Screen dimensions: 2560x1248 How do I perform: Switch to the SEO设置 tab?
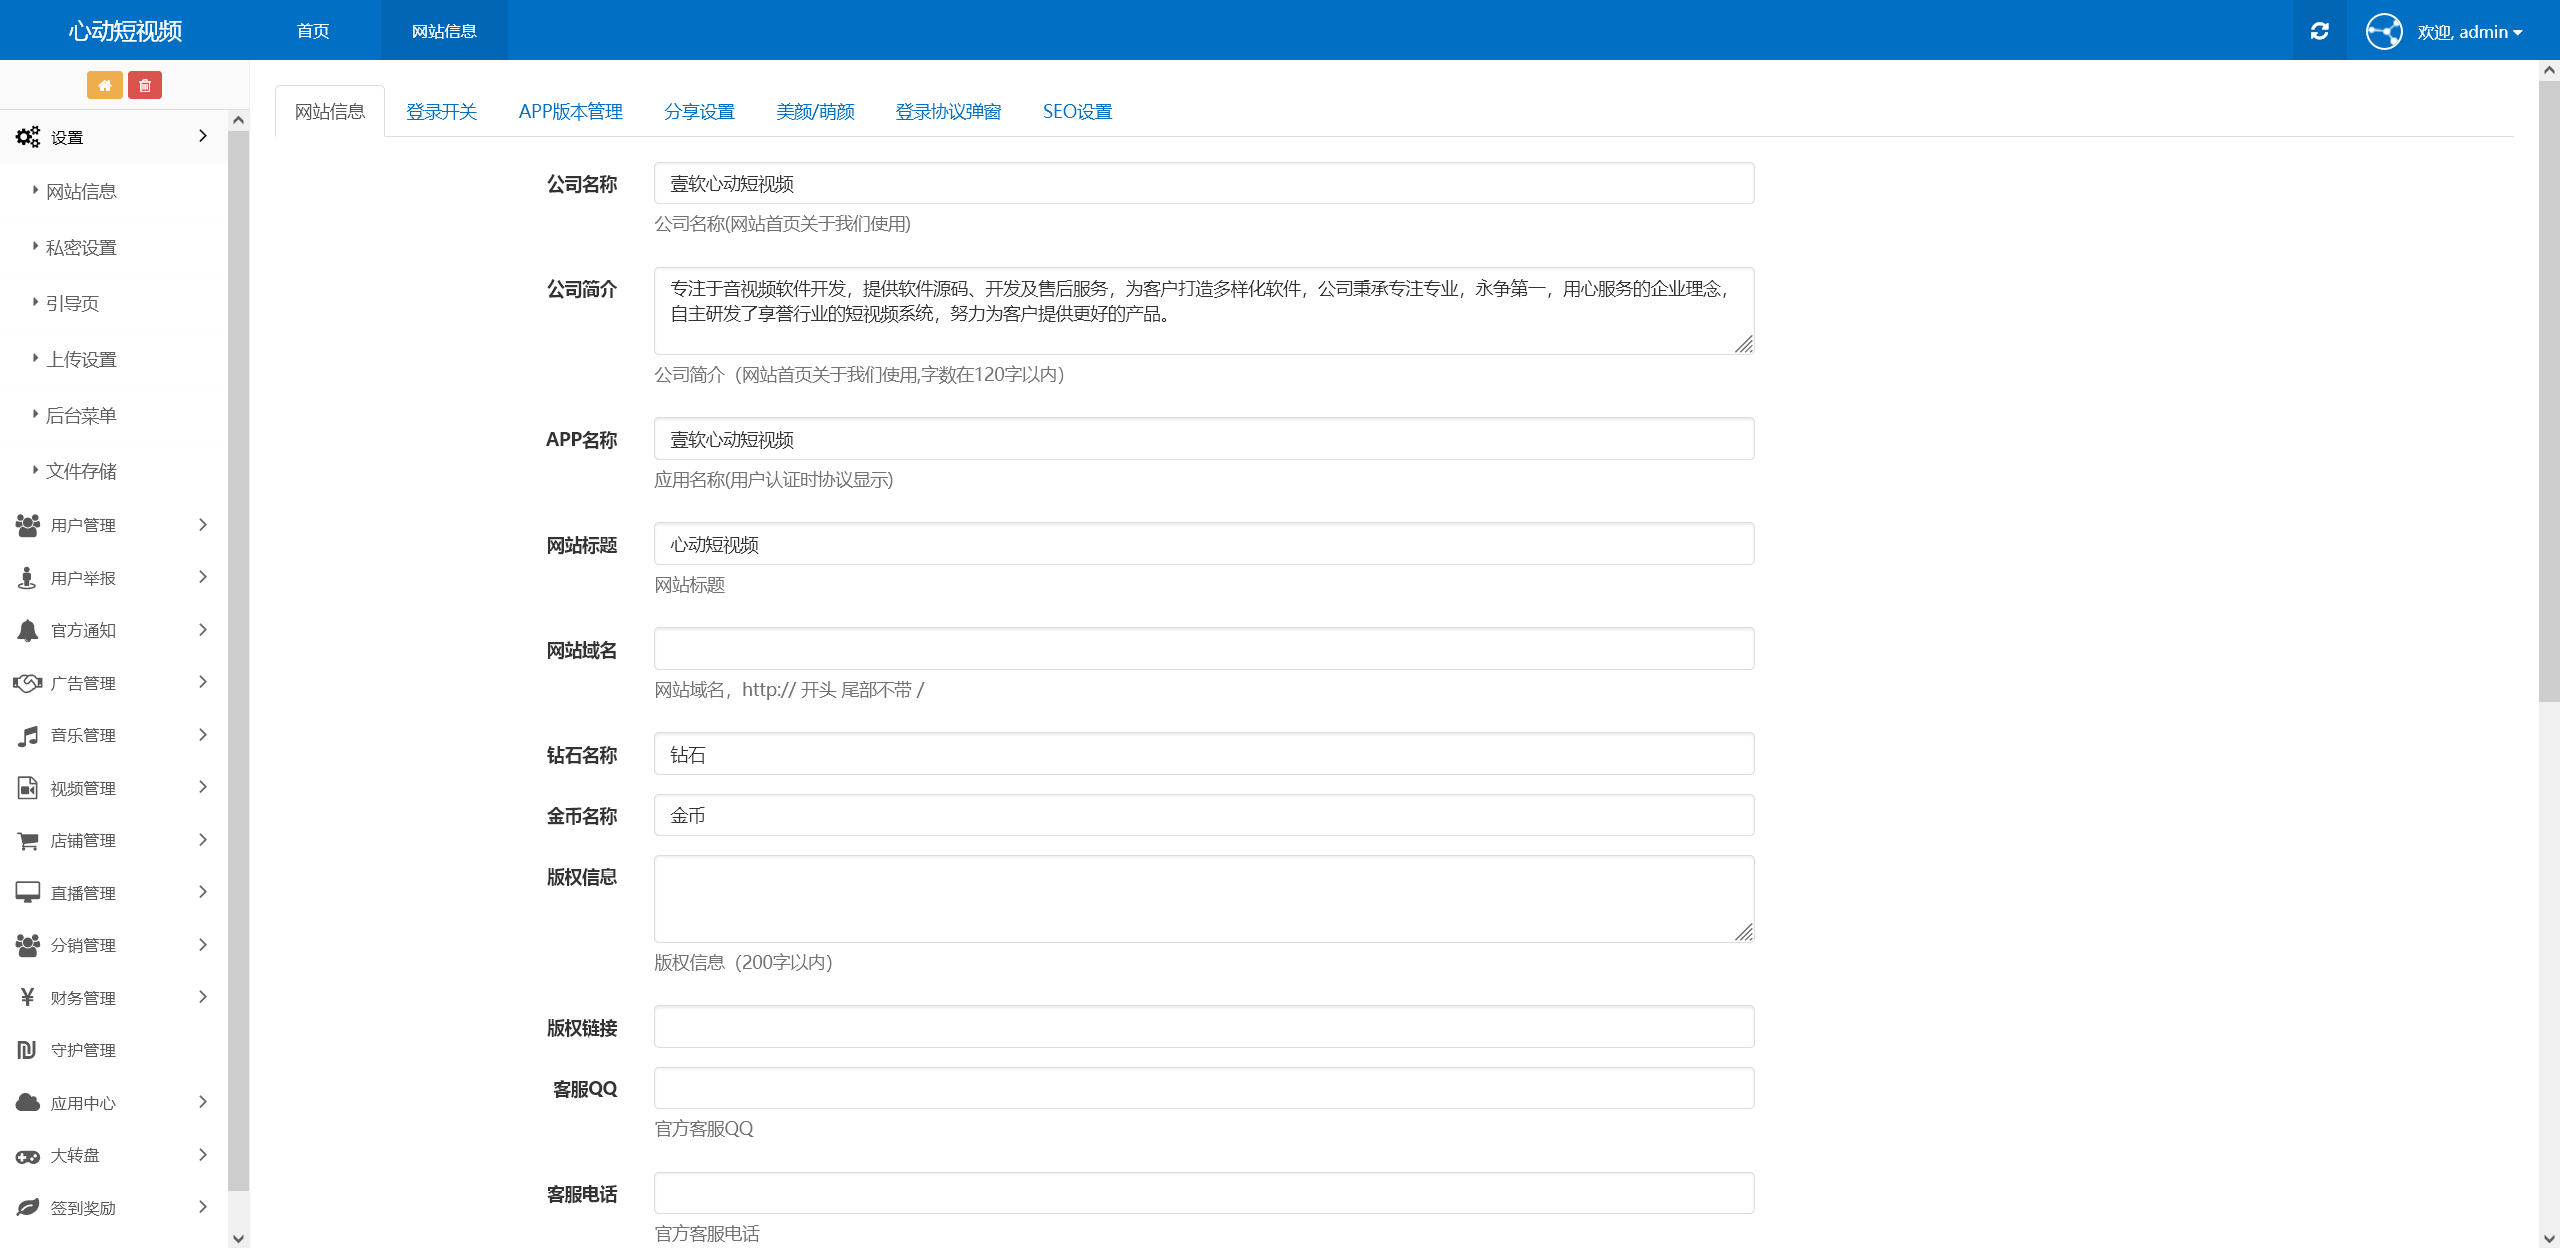click(x=1076, y=111)
